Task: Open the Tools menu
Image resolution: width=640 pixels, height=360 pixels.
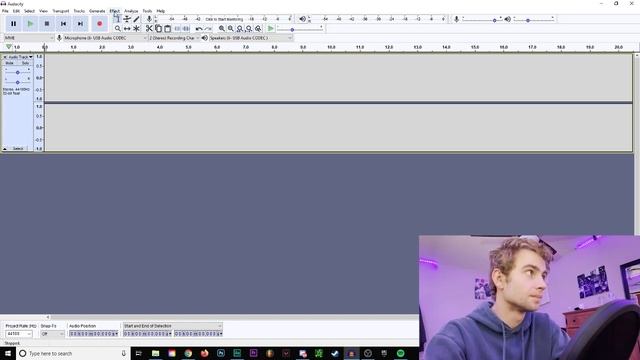Action: [x=147, y=11]
